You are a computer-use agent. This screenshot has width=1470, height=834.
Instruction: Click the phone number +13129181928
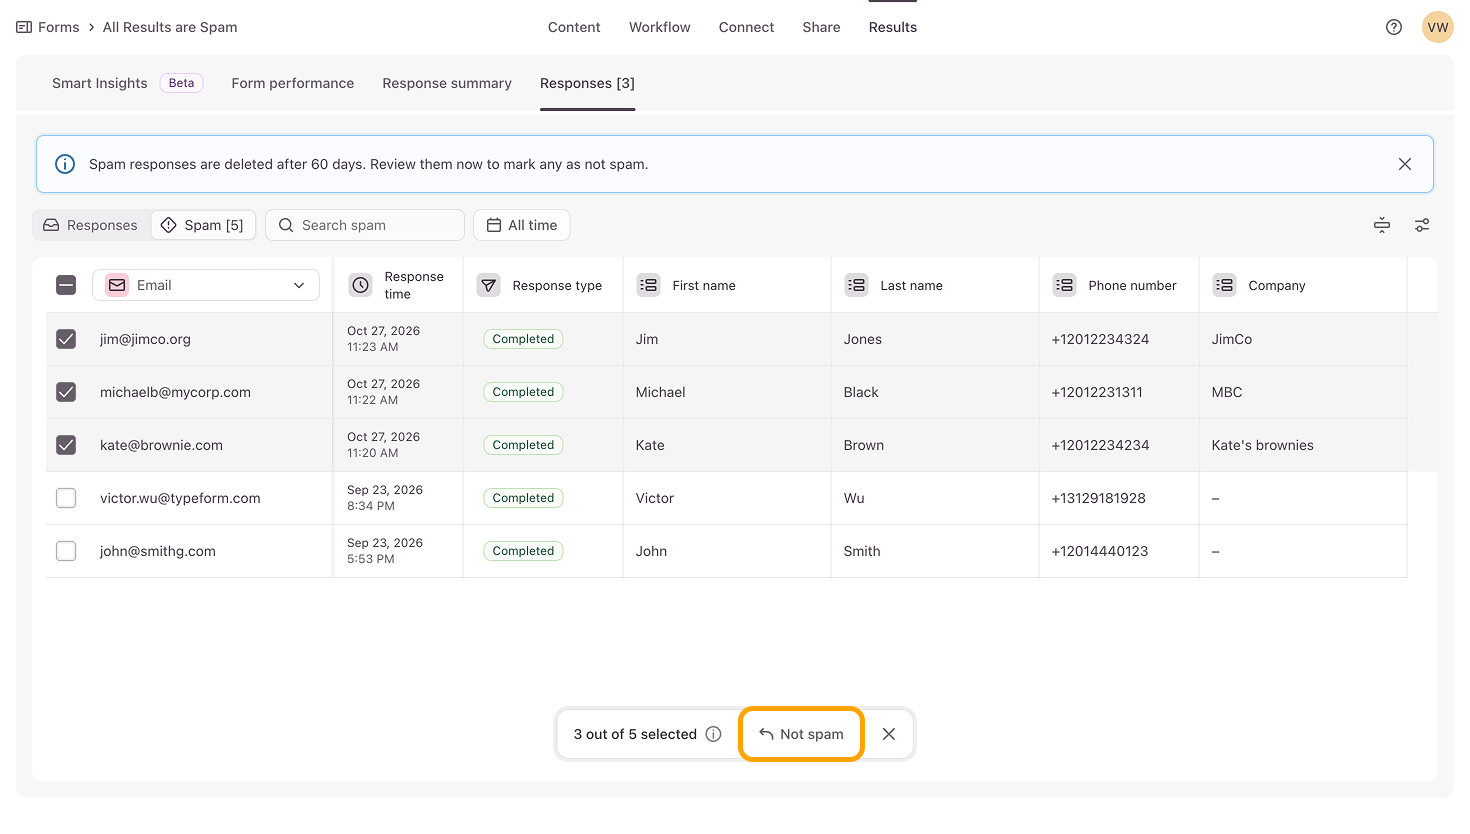(1099, 498)
